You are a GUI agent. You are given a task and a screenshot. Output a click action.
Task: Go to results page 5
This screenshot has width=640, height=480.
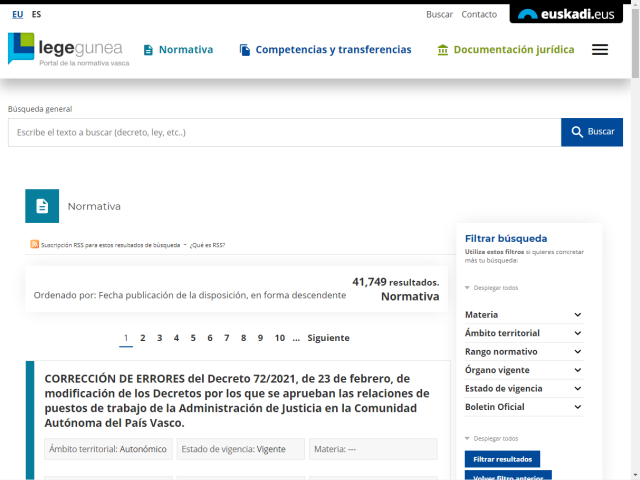193,338
